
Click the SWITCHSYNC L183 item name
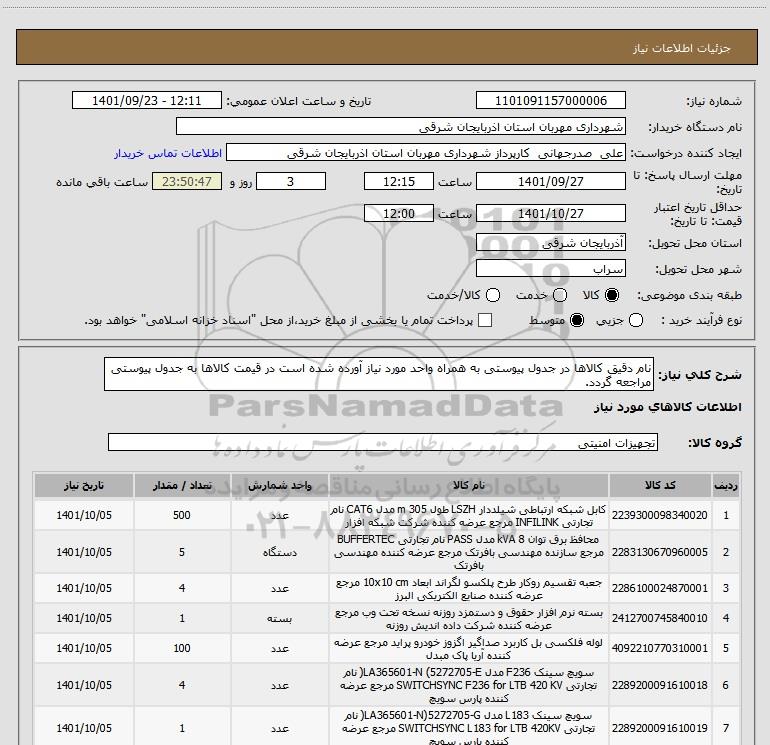(x=468, y=728)
